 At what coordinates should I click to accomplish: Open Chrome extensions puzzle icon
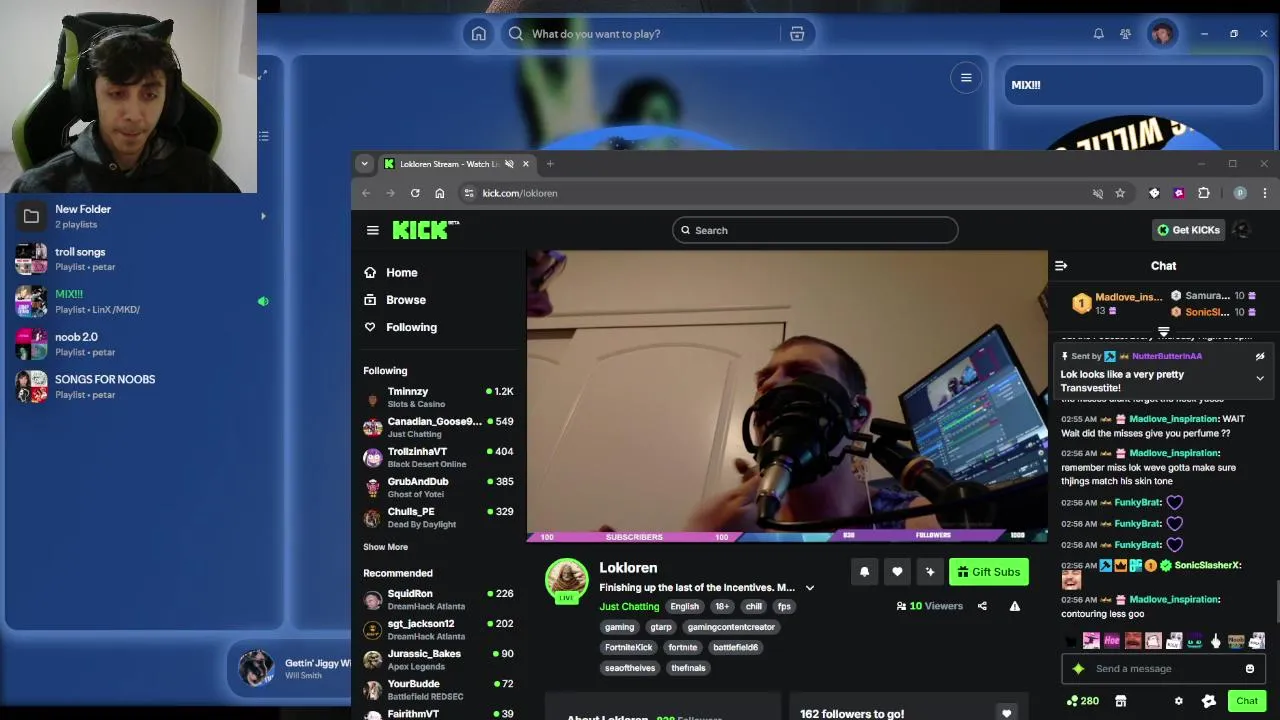1204,193
